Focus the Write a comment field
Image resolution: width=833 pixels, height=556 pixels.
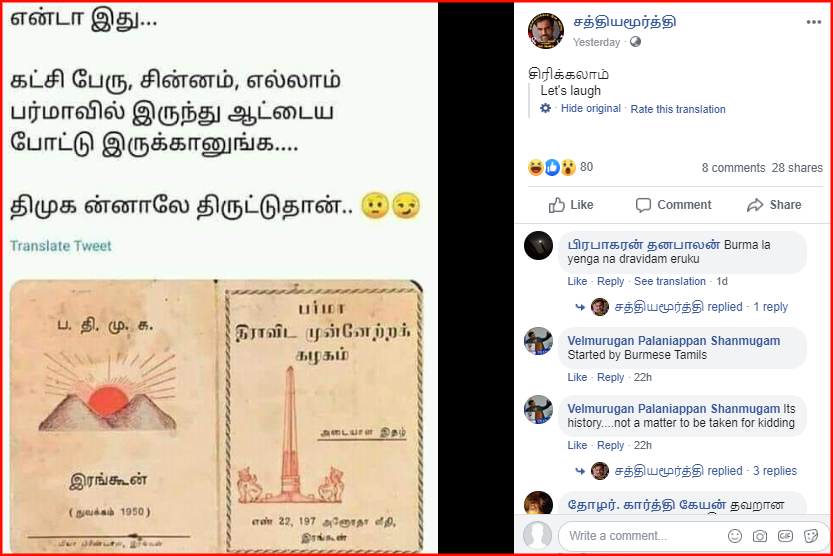(x=643, y=536)
